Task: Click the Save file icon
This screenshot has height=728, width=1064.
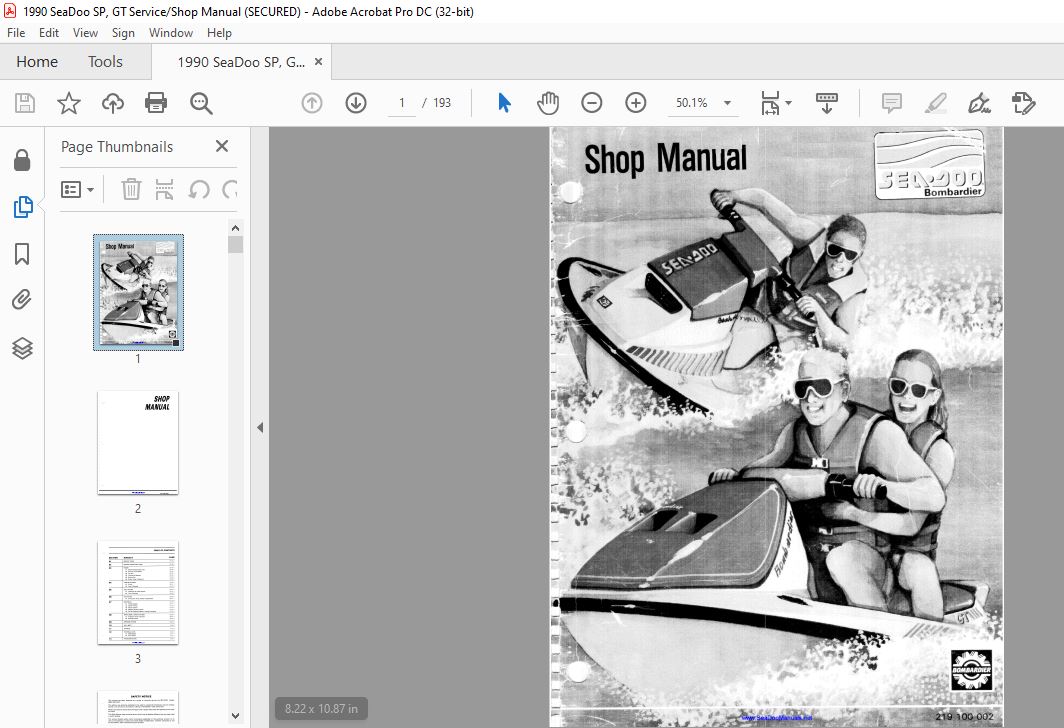Action: tap(25, 103)
